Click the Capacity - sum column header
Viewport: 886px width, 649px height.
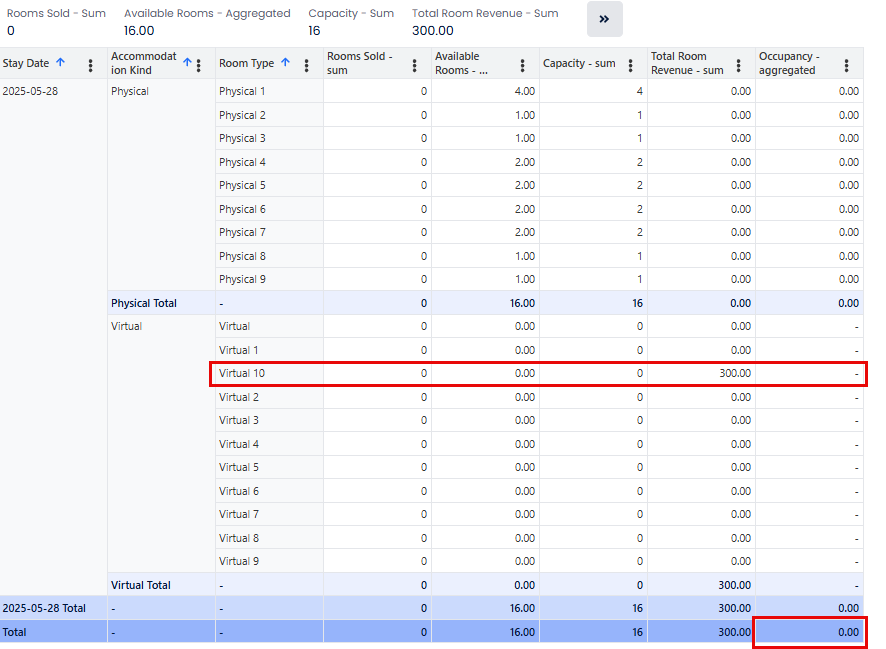pyautogui.click(x=579, y=64)
